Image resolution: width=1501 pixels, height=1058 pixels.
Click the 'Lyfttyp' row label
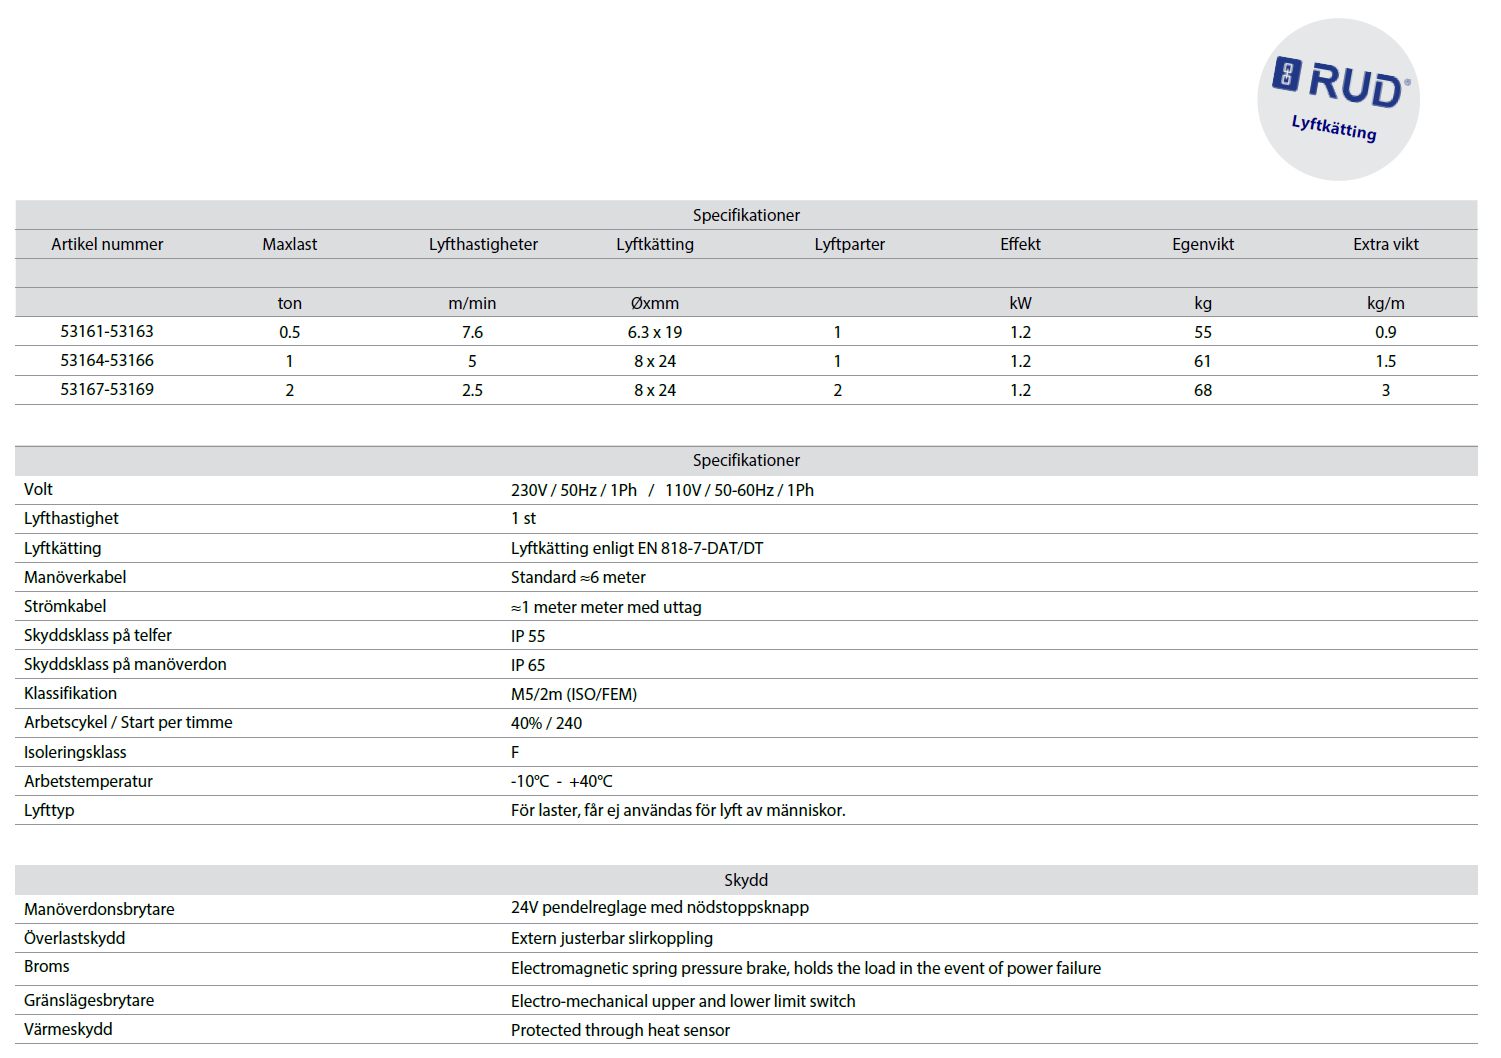49,810
